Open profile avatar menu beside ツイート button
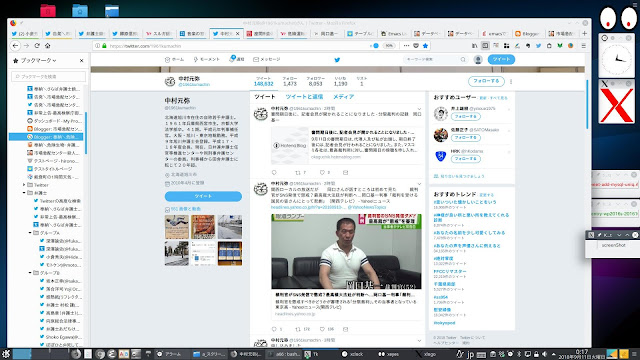 [478, 60]
